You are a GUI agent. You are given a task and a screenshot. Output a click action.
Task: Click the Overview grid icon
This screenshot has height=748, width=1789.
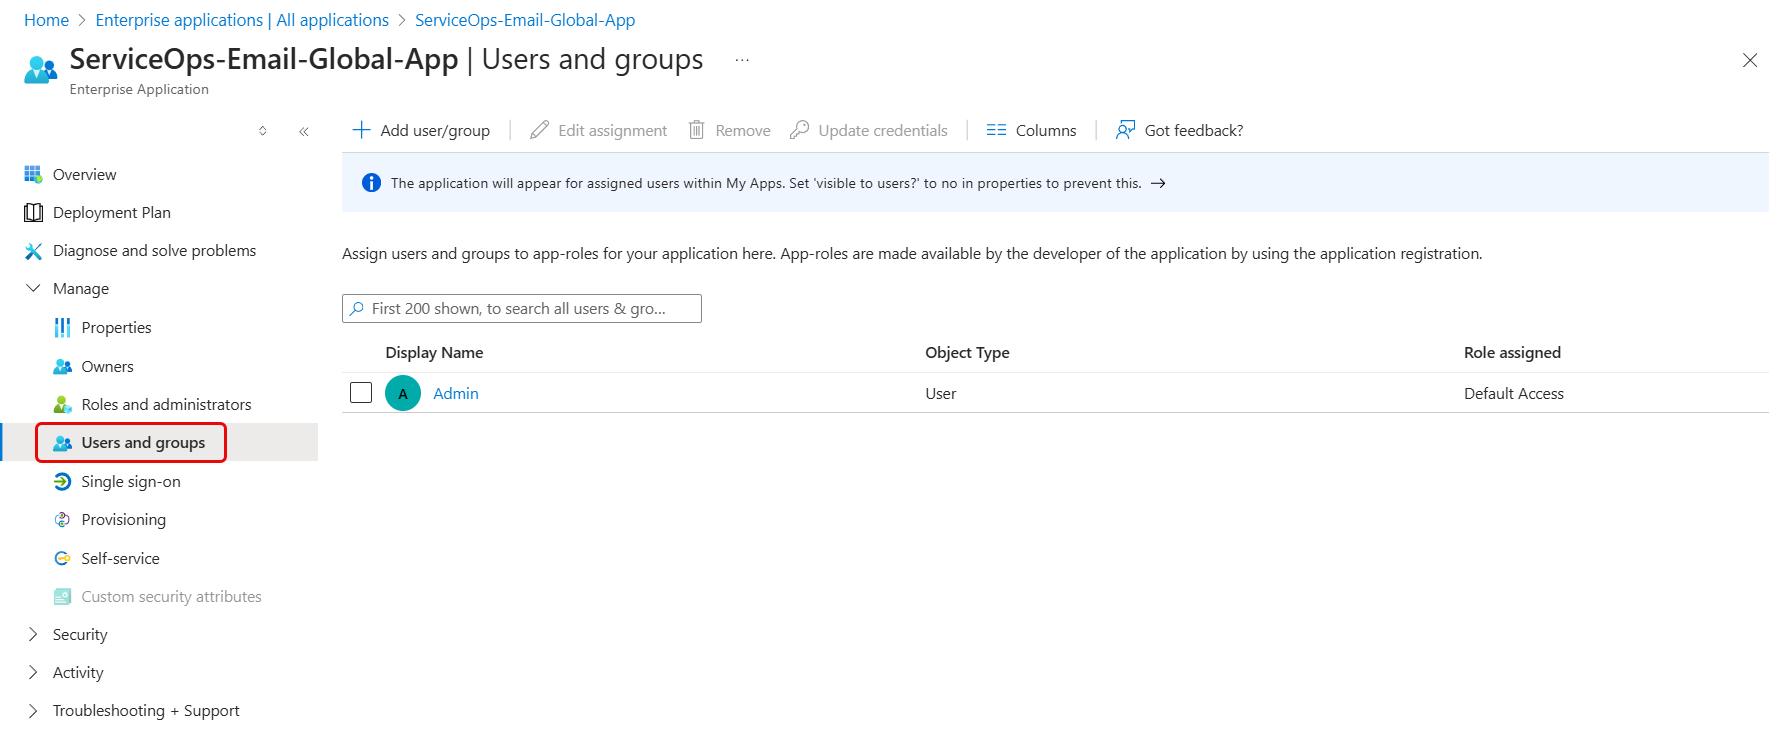click(x=33, y=174)
